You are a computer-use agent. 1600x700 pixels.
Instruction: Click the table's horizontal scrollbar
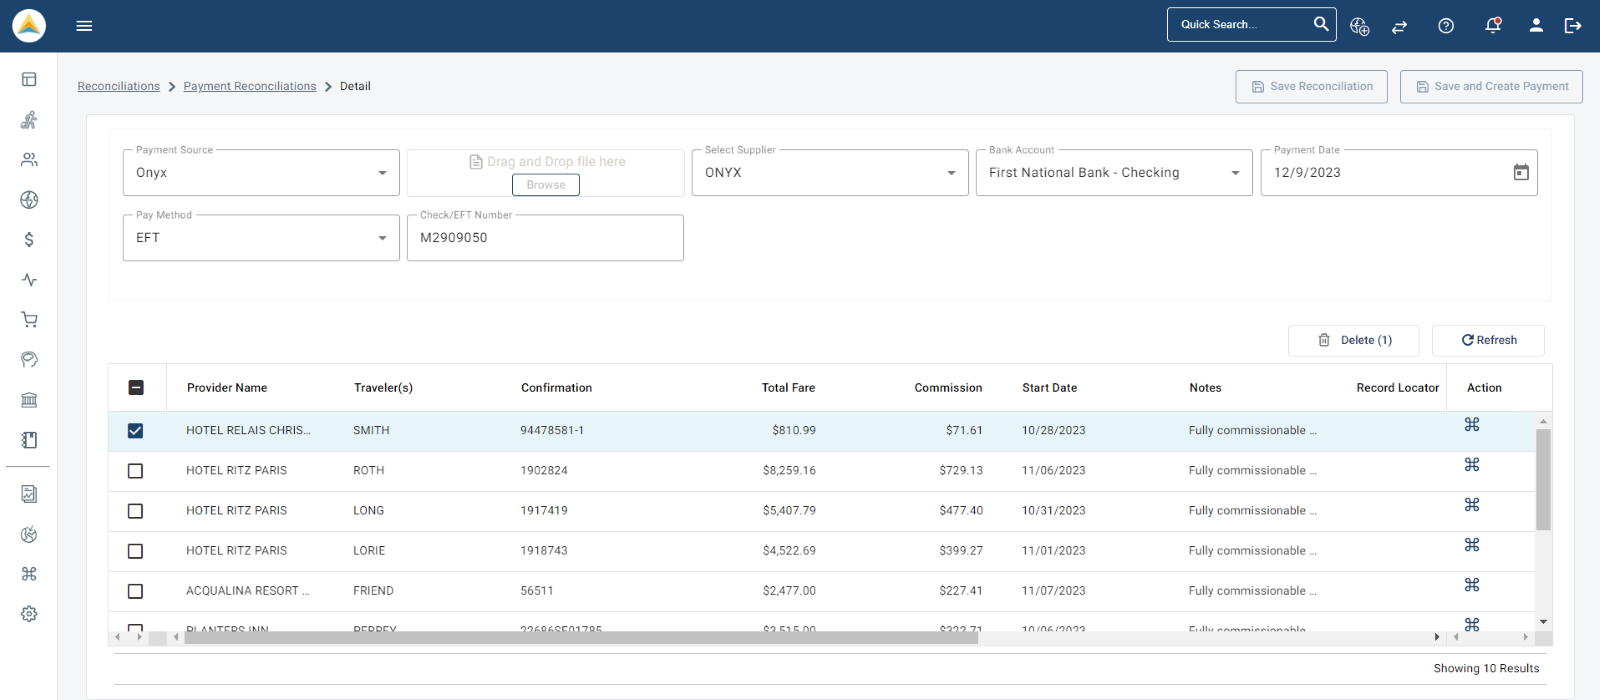[580, 637]
